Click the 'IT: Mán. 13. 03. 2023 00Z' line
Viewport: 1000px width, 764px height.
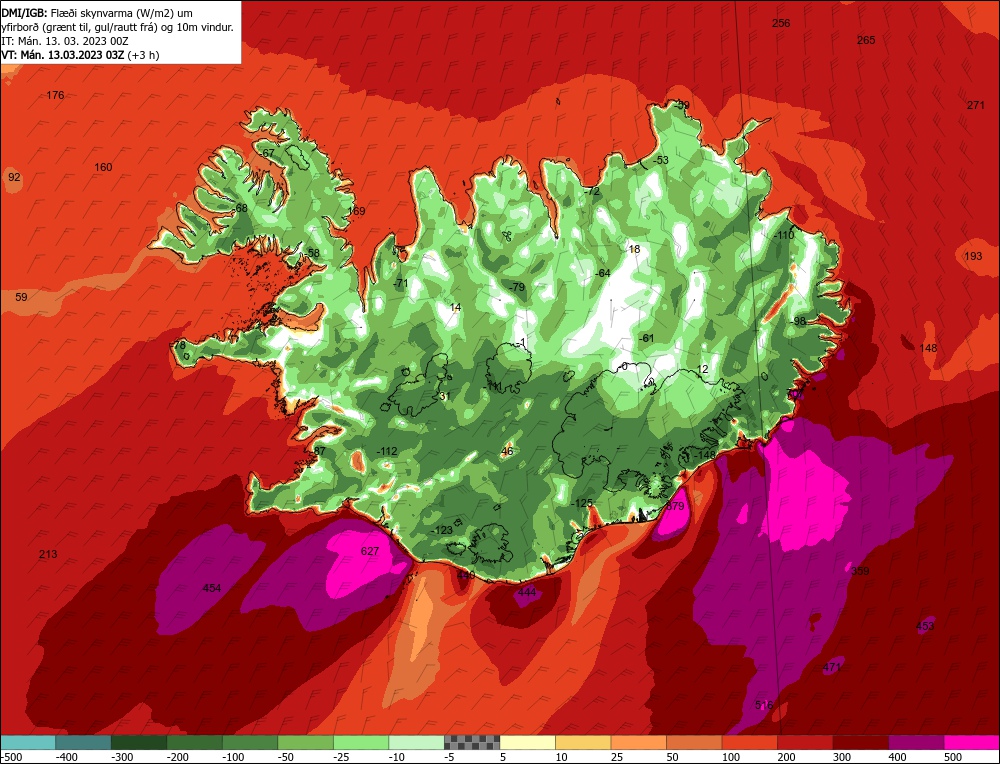[65, 41]
